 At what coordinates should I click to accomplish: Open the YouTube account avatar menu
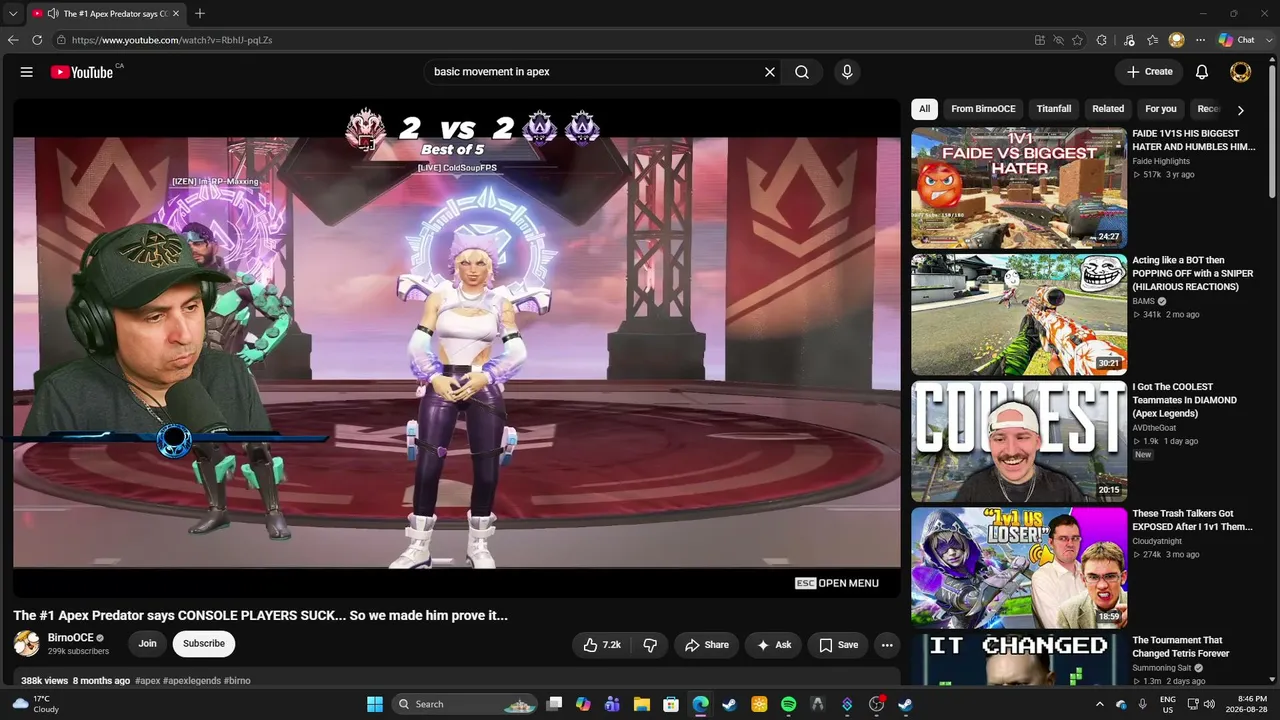pos(1240,72)
